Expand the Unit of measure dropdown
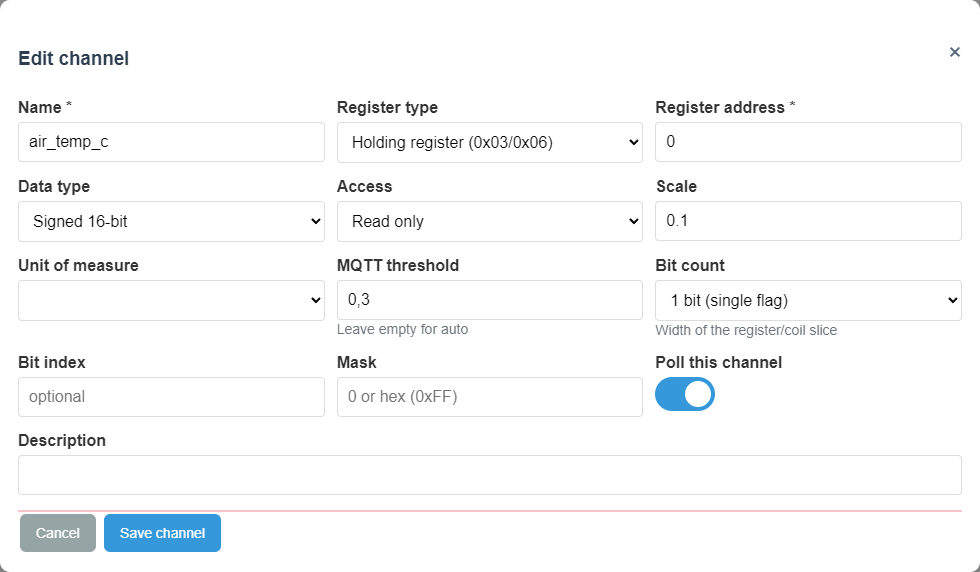Viewport: 980px width, 572px height. 171,300
